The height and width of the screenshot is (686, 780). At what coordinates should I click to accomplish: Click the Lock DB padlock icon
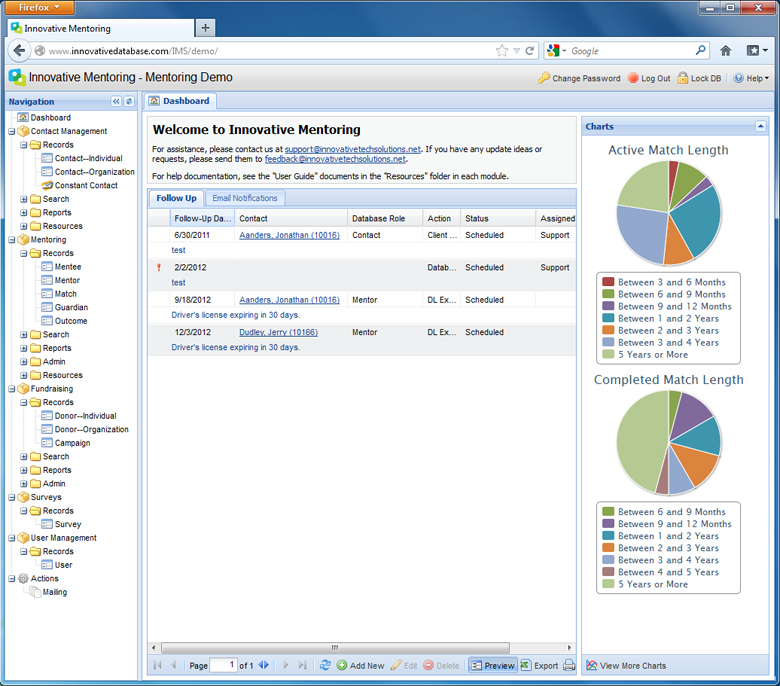[x=682, y=78]
